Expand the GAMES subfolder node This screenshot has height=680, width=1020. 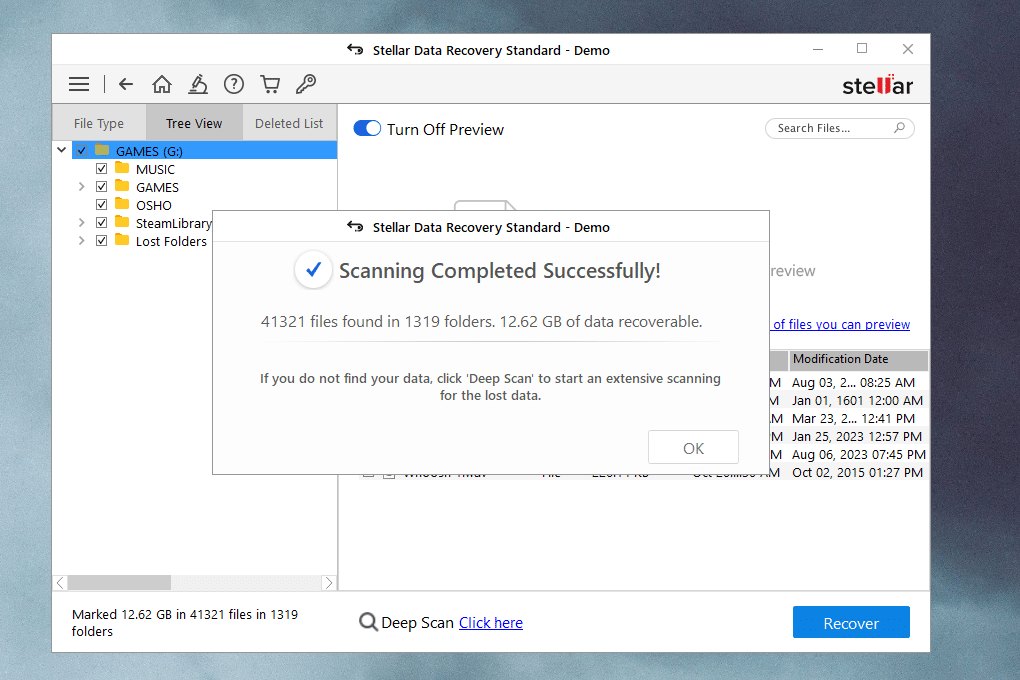click(x=81, y=187)
